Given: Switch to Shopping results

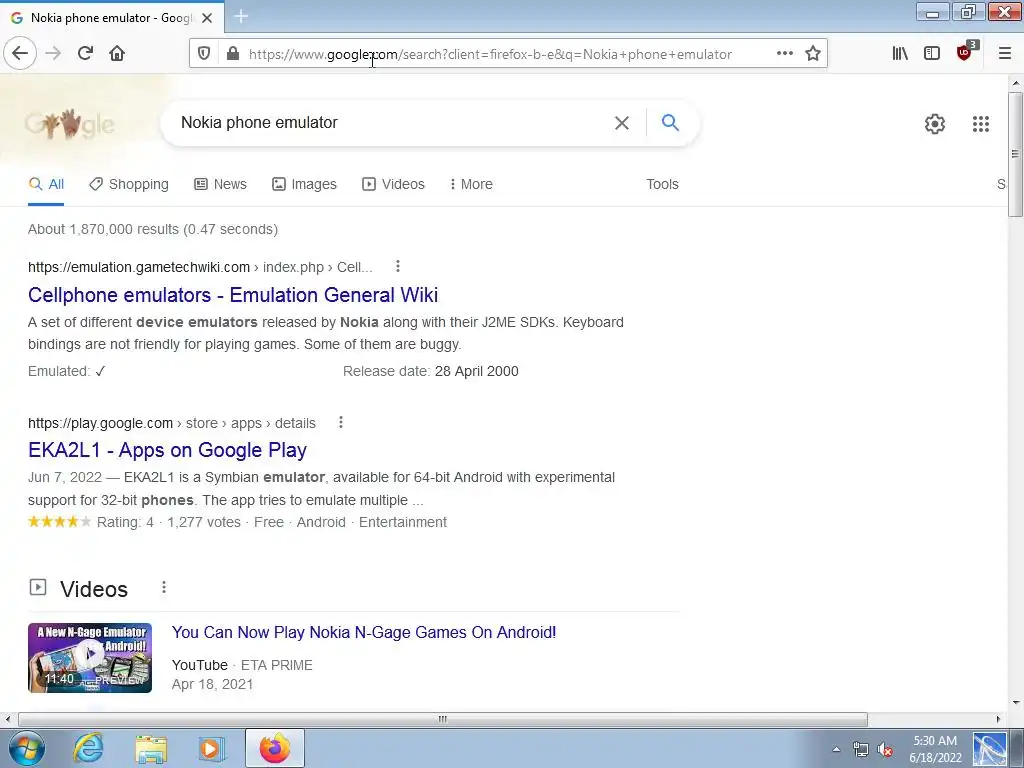Looking at the screenshot, I should tap(129, 184).
